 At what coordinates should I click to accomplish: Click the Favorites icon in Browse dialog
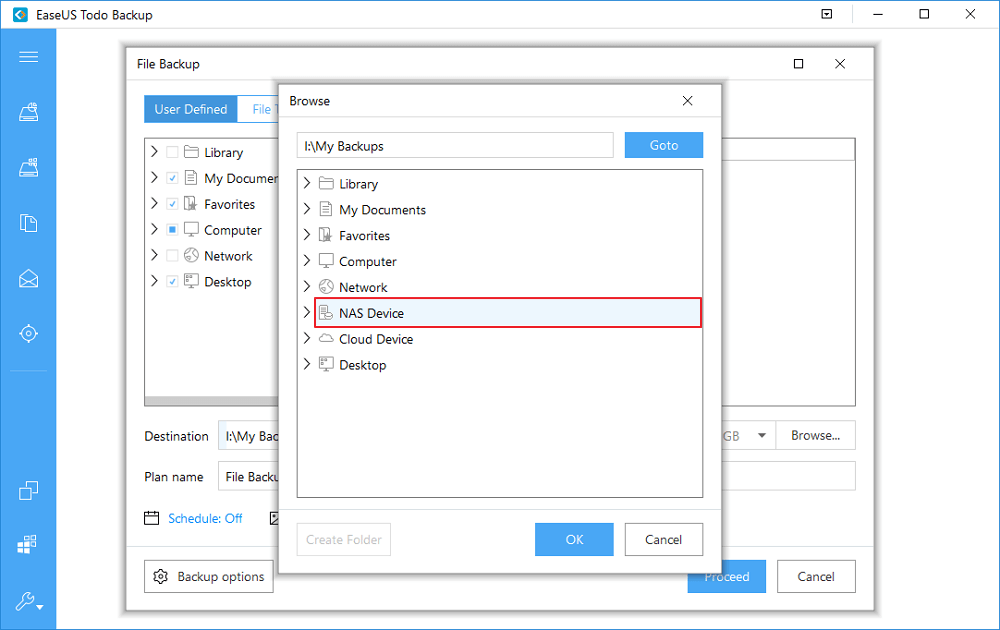pos(325,235)
